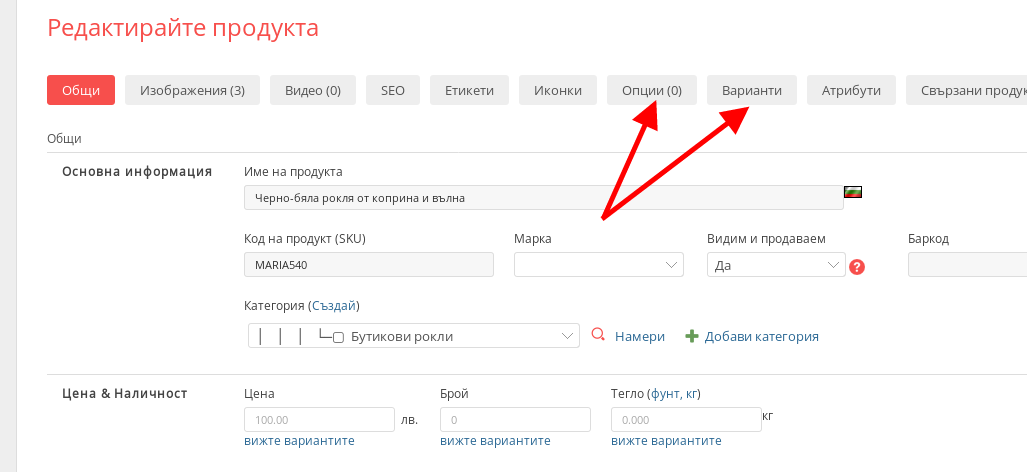Click the Добави категория link
The image size is (1027, 472).
tap(761, 337)
